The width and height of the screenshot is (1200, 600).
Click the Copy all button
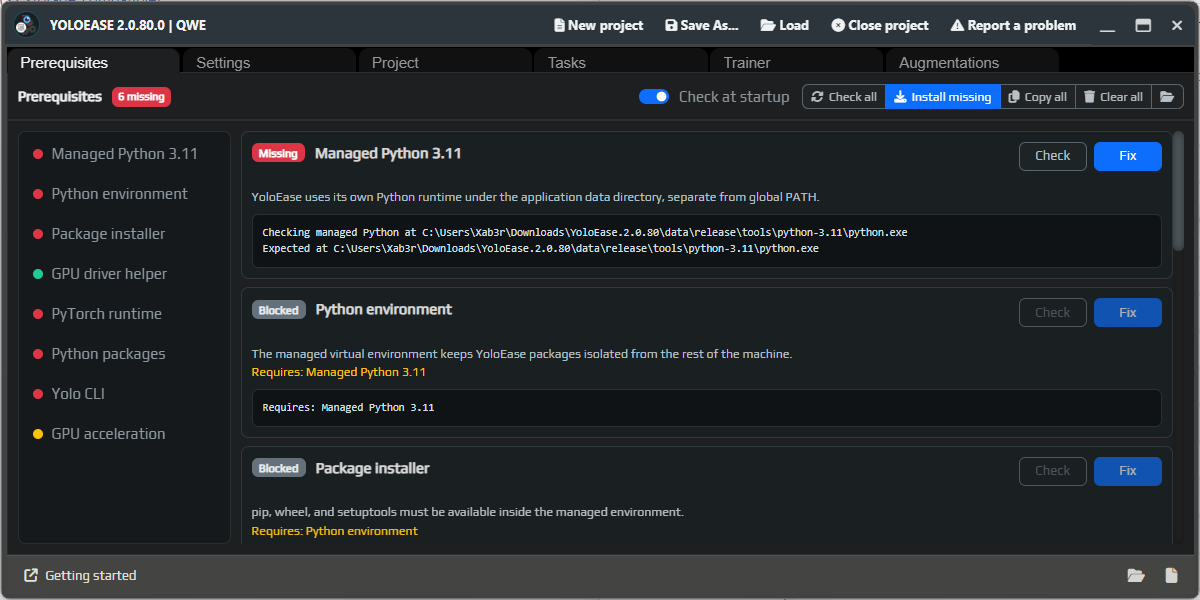[1038, 97]
